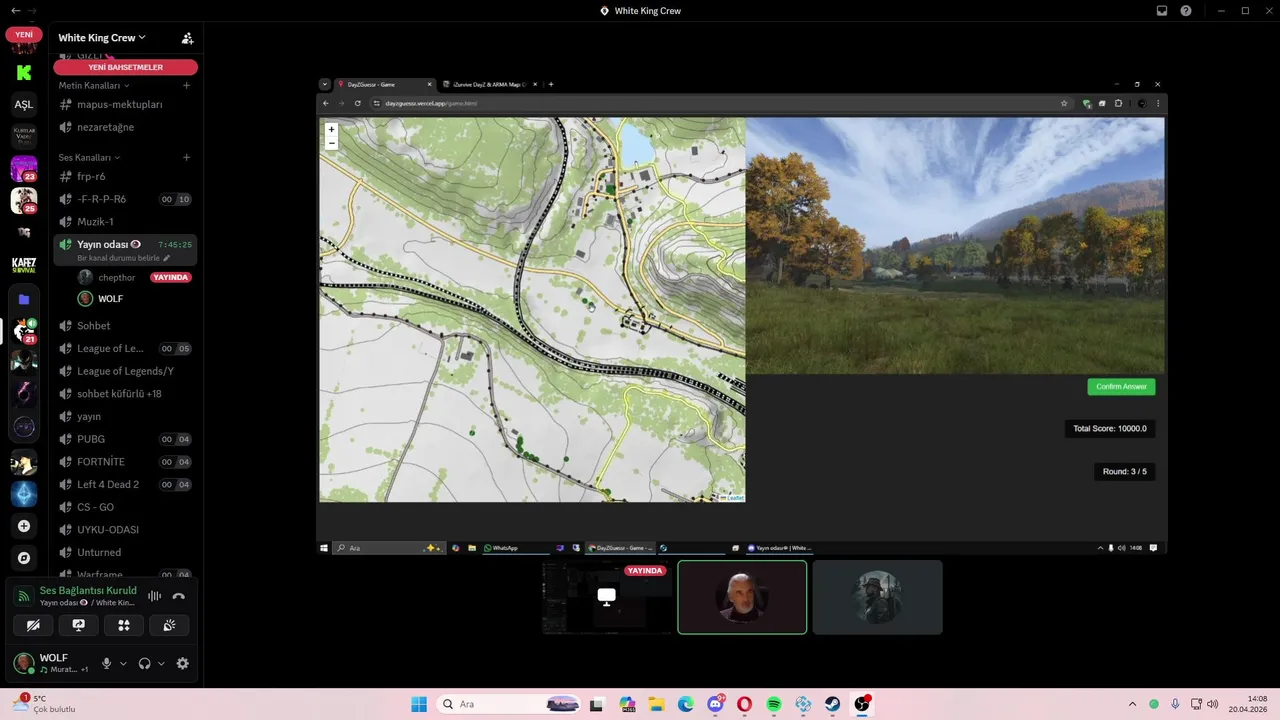Click the streamed Confirm Answer button
Image resolution: width=1280 pixels, height=720 pixels.
(1121, 387)
